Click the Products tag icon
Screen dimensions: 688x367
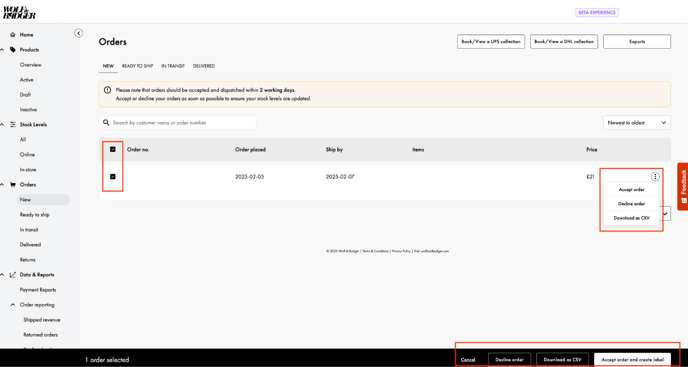(13, 50)
